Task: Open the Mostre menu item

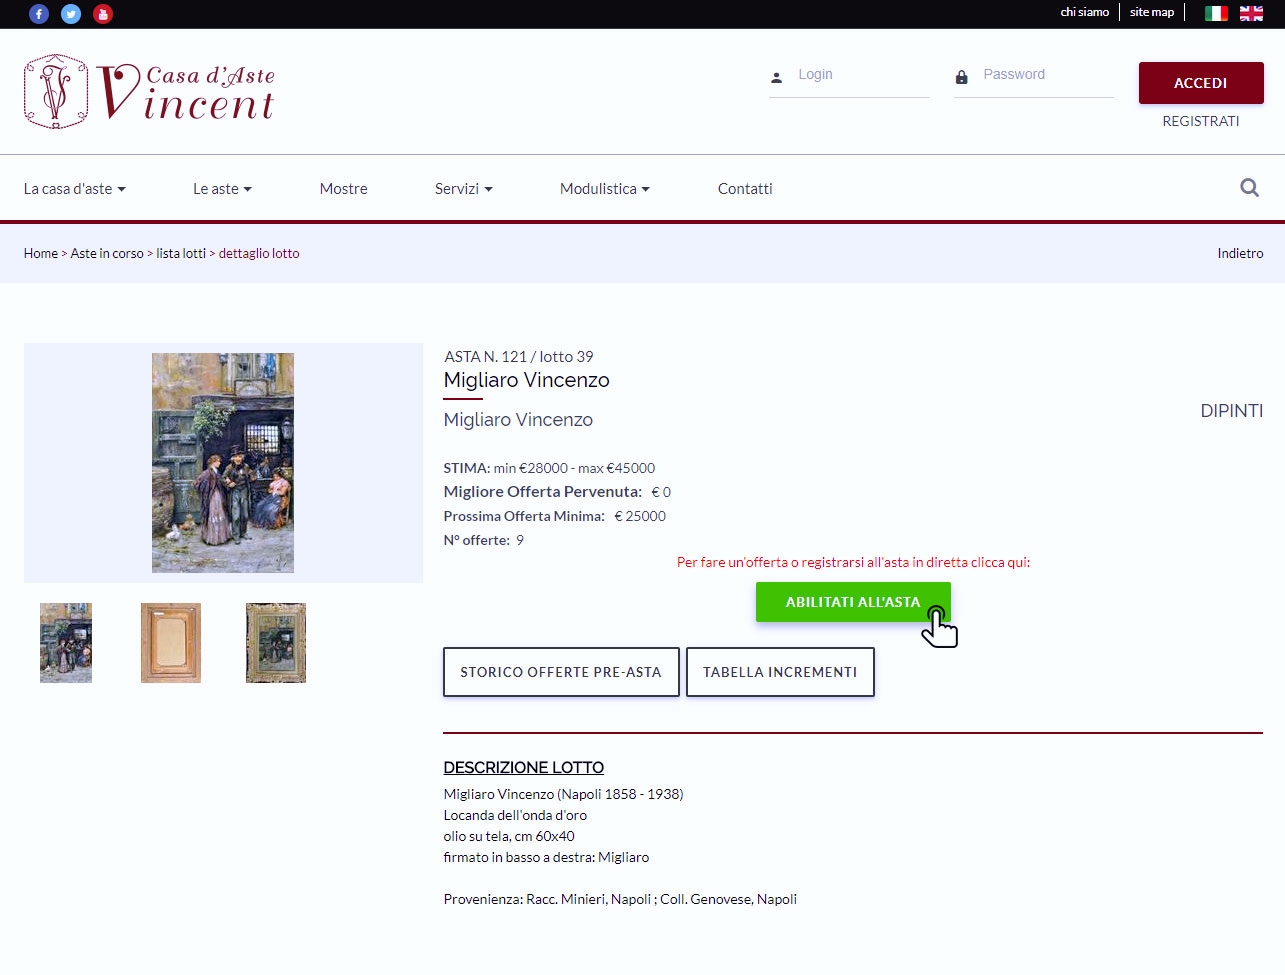Action: (344, 189)
